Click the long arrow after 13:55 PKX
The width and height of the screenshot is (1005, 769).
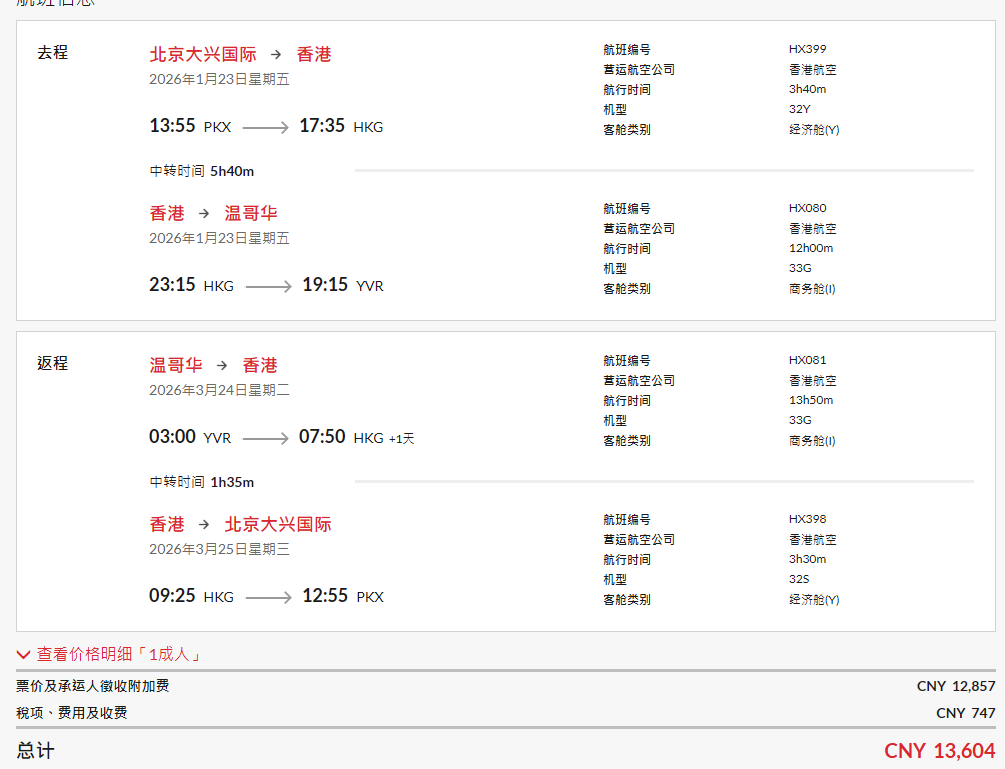(x=265, y=127)
